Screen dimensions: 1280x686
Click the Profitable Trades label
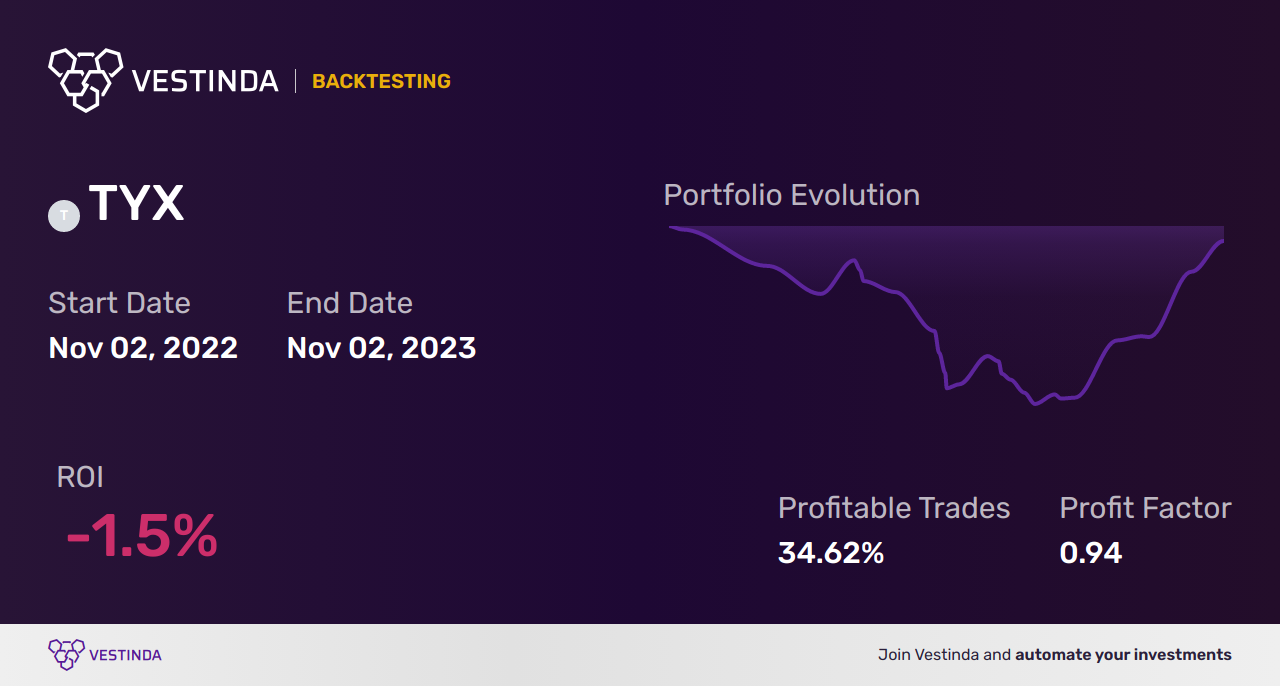[x=893, y=508]
